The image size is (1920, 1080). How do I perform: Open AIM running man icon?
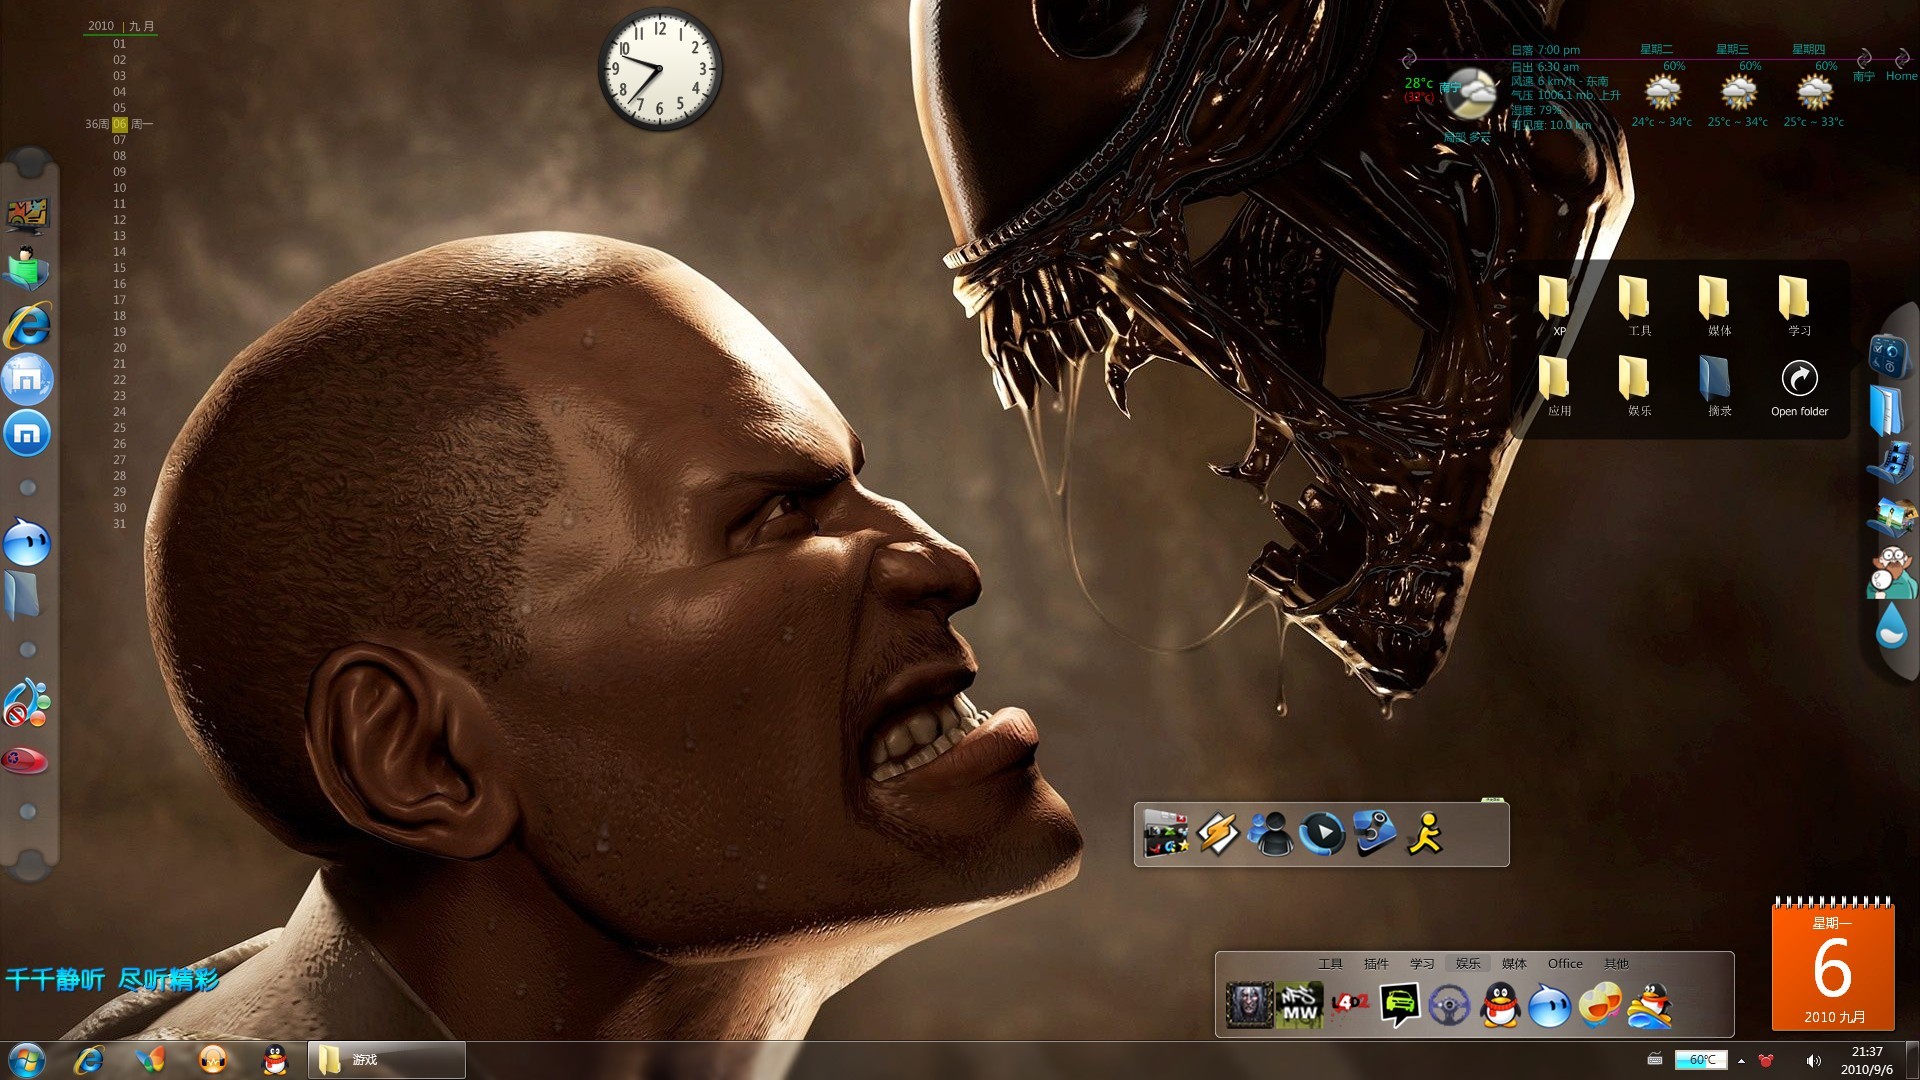(1425, 833)
